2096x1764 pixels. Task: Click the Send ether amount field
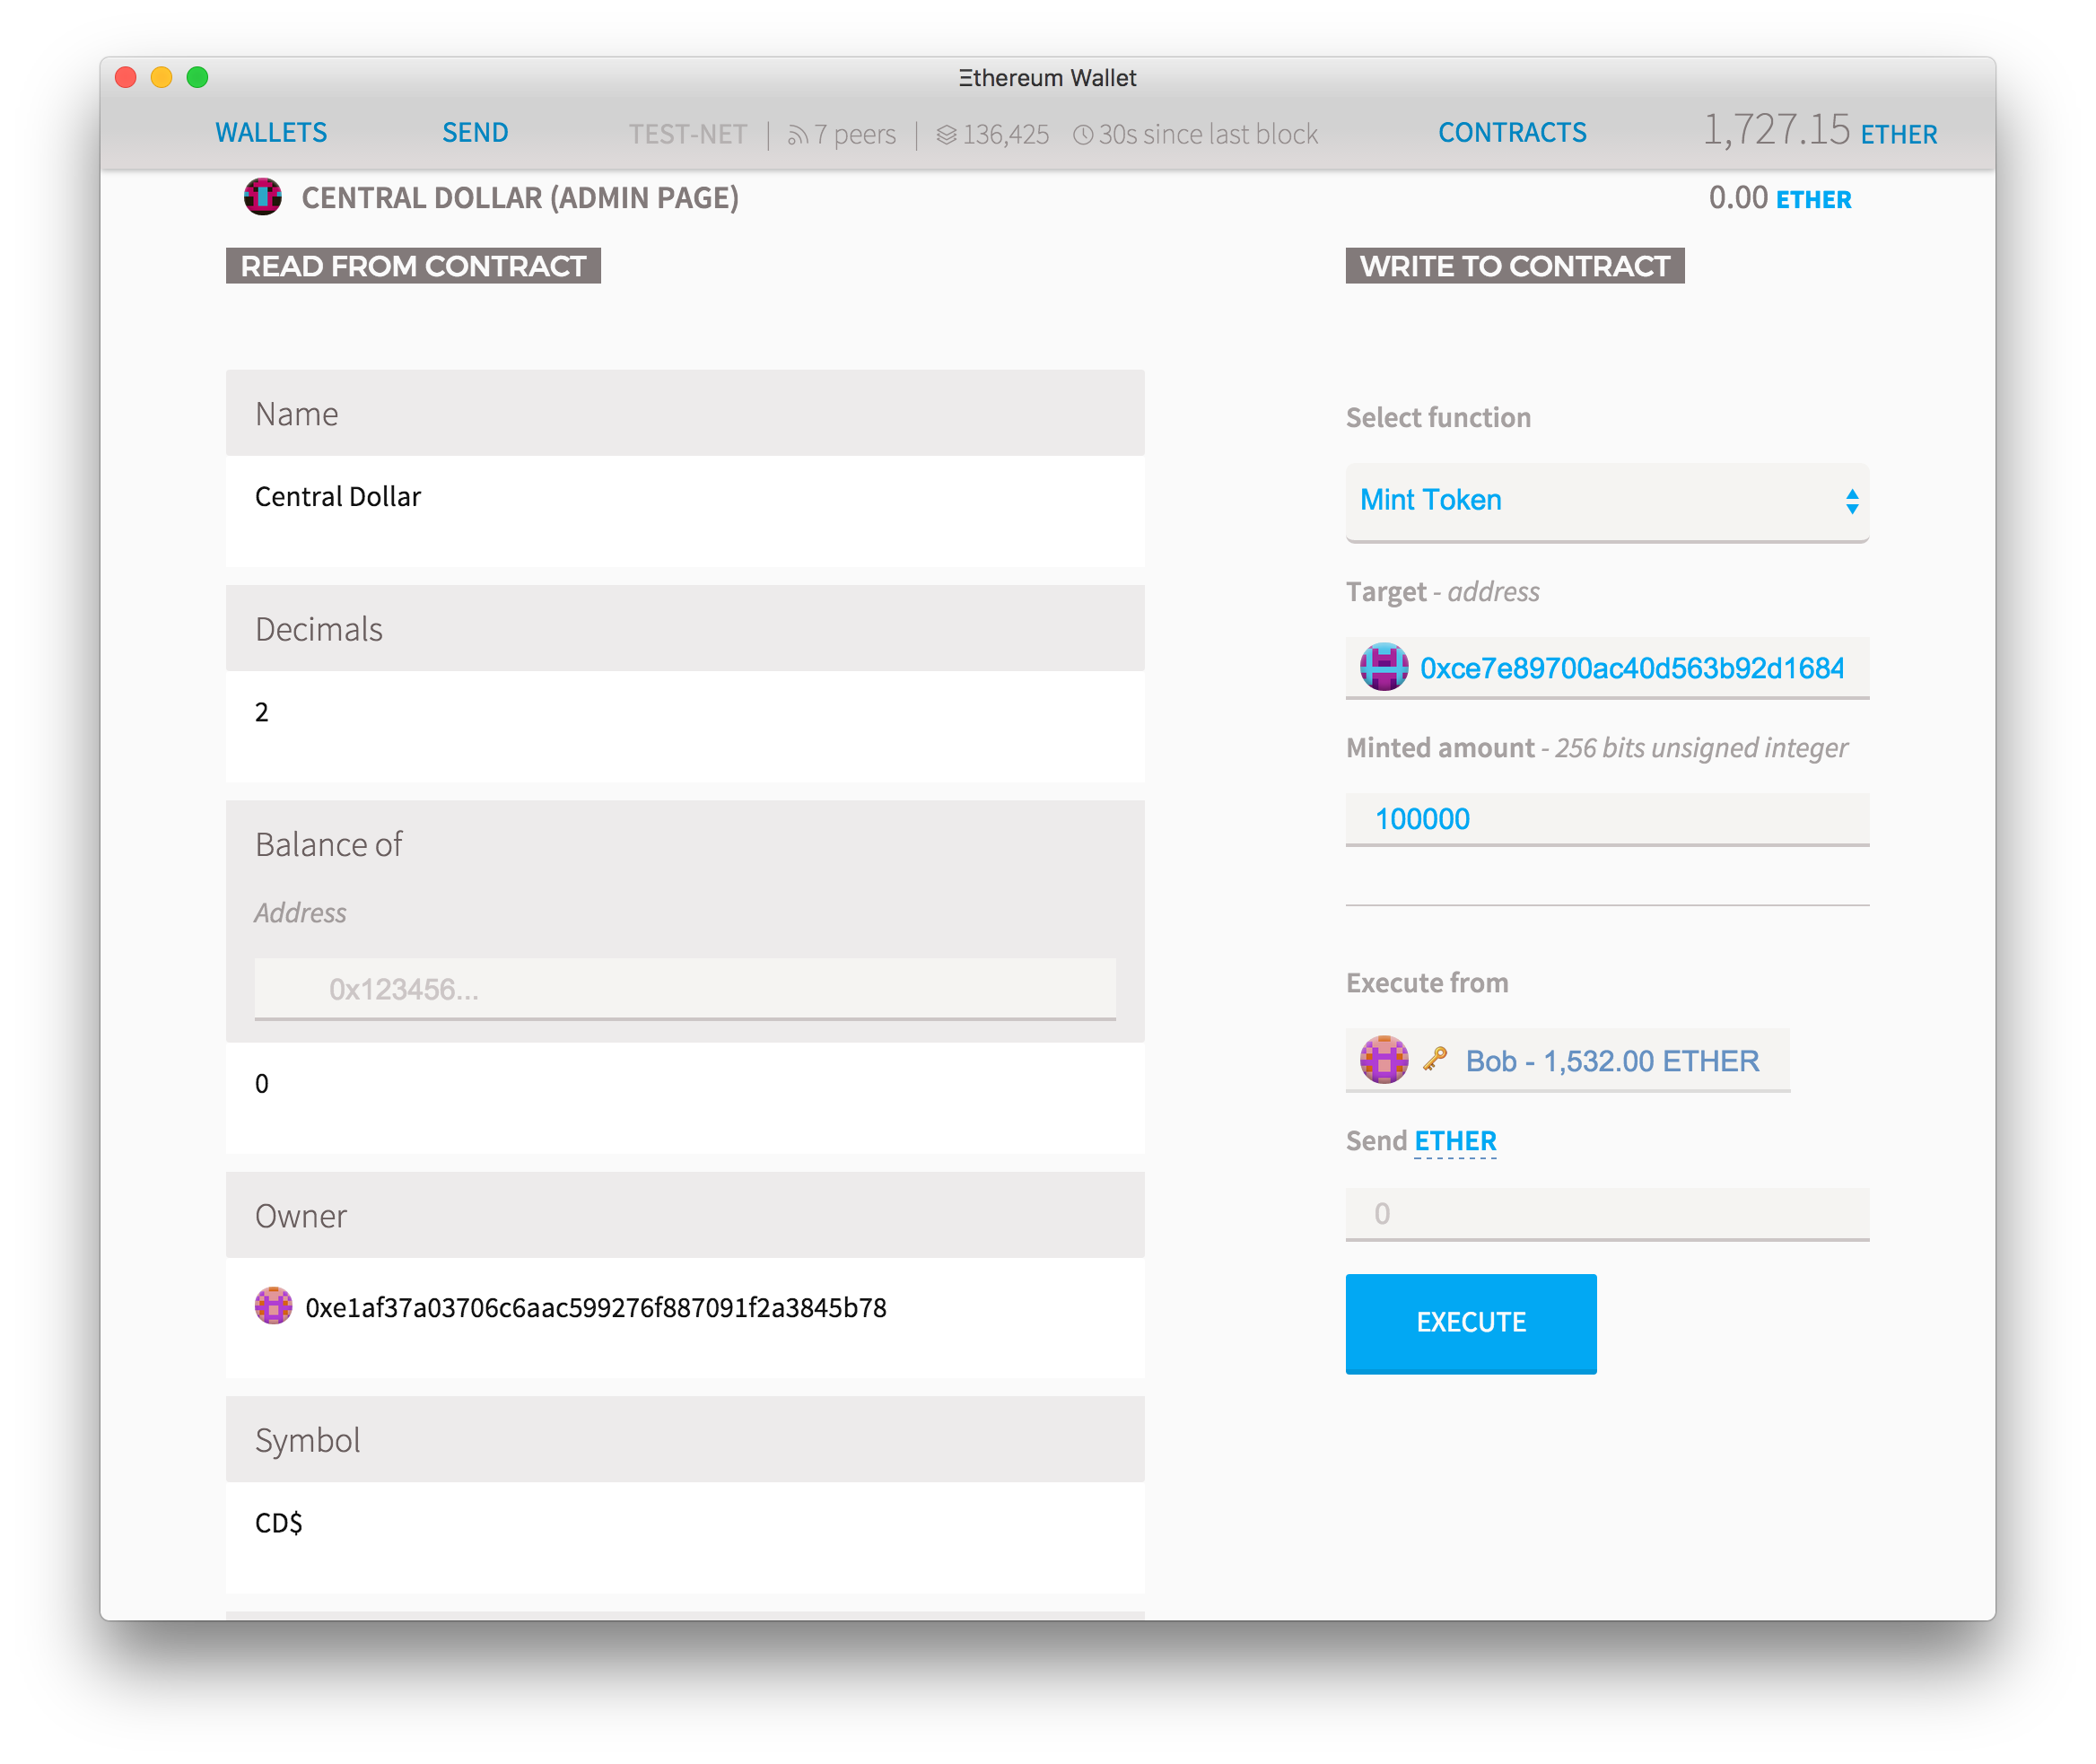1606,1213
